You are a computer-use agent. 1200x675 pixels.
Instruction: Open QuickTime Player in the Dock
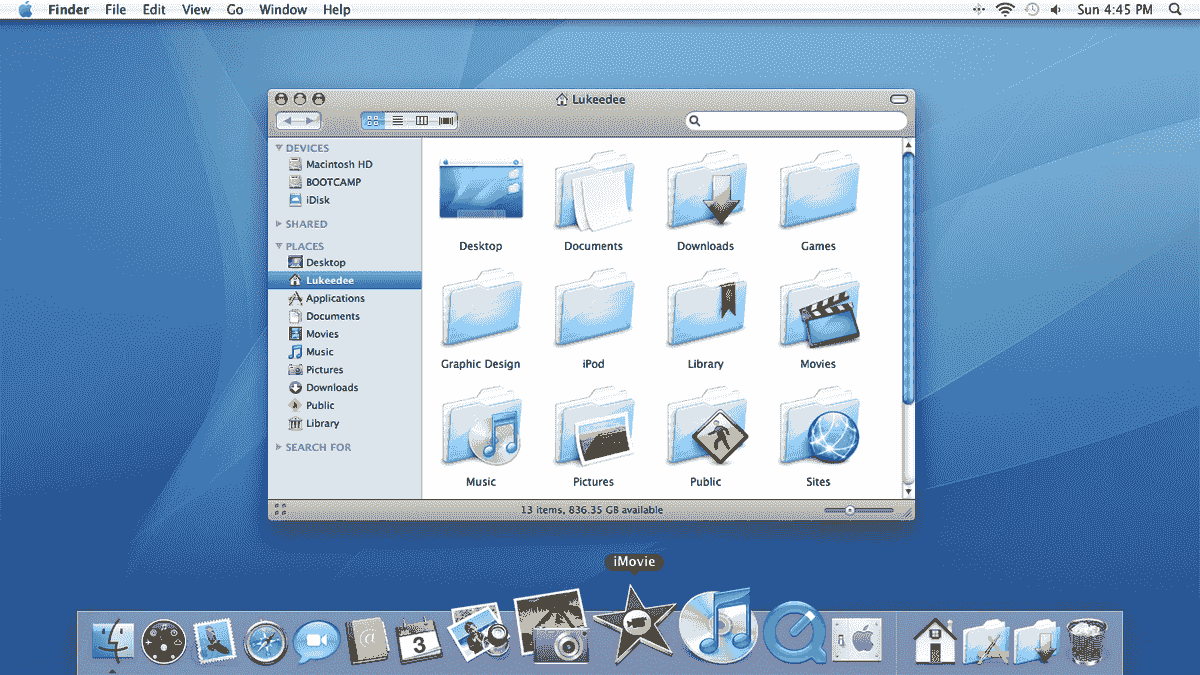795,632
